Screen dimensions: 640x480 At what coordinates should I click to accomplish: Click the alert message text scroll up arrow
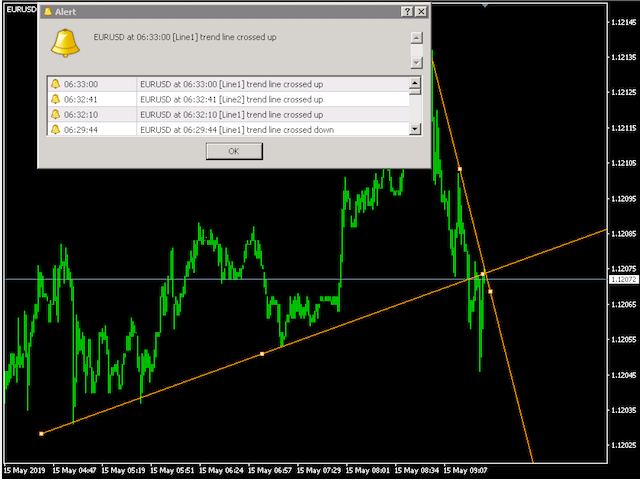[416, 38]
